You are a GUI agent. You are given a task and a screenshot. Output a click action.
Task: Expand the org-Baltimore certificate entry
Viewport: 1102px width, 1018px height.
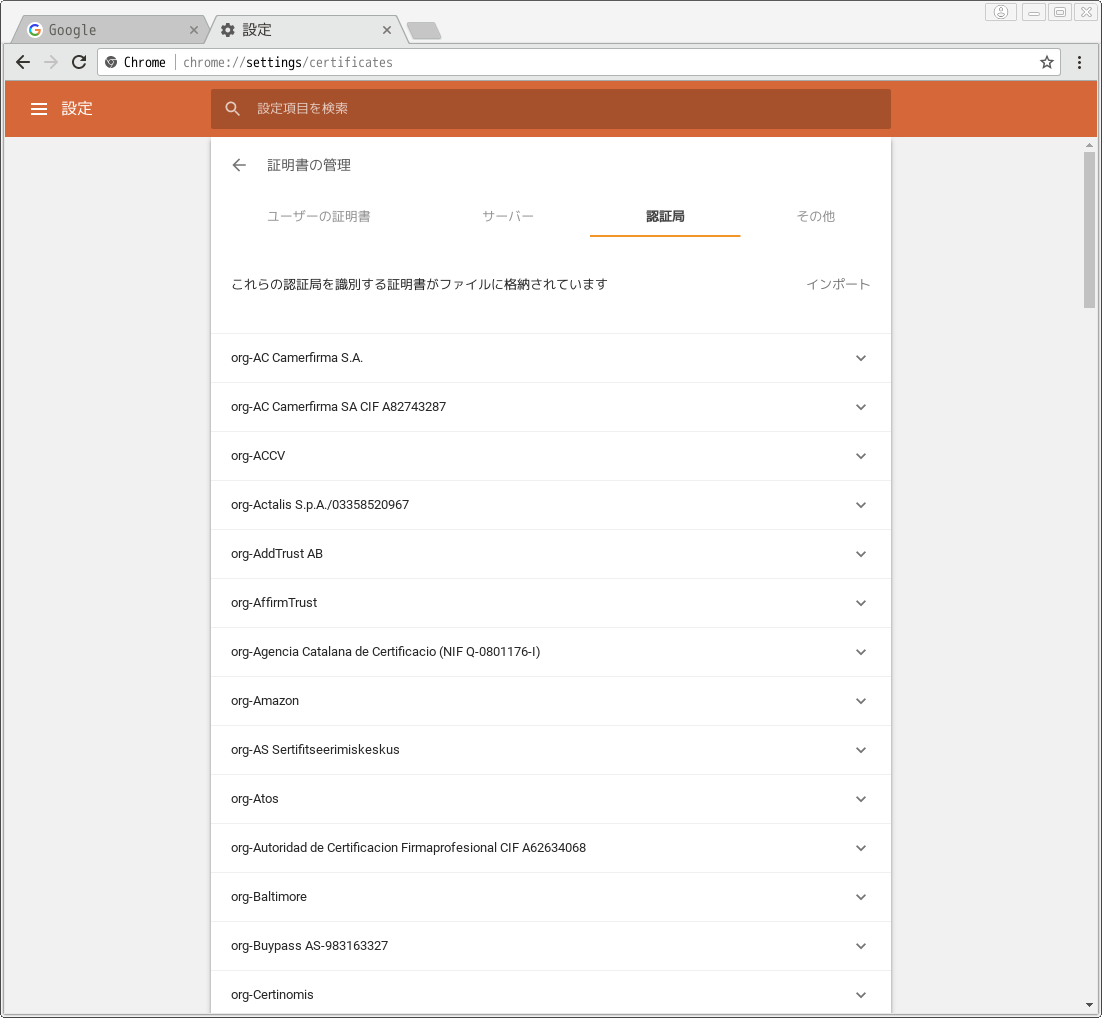pos(861,897)
